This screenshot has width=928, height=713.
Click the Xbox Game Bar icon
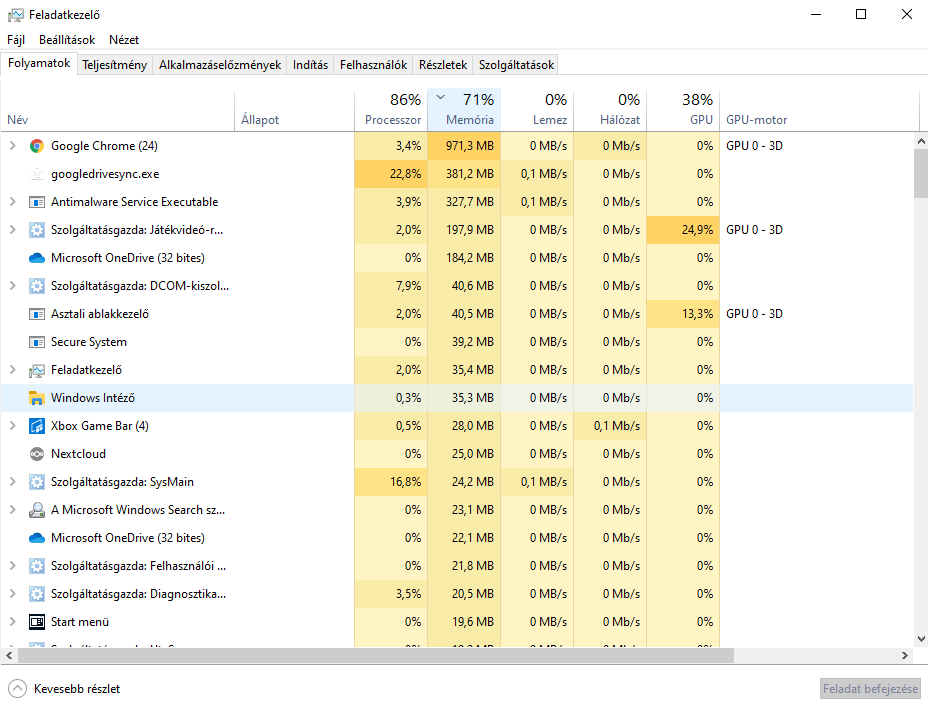point(37,426)
